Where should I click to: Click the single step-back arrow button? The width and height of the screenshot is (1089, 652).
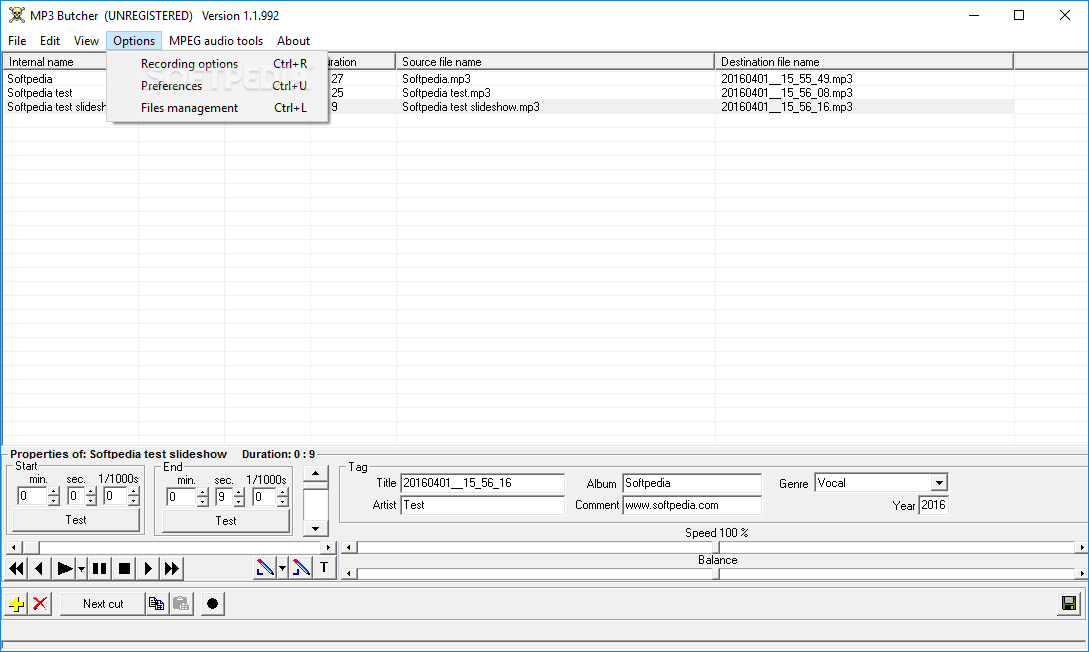tap(40, 569)
